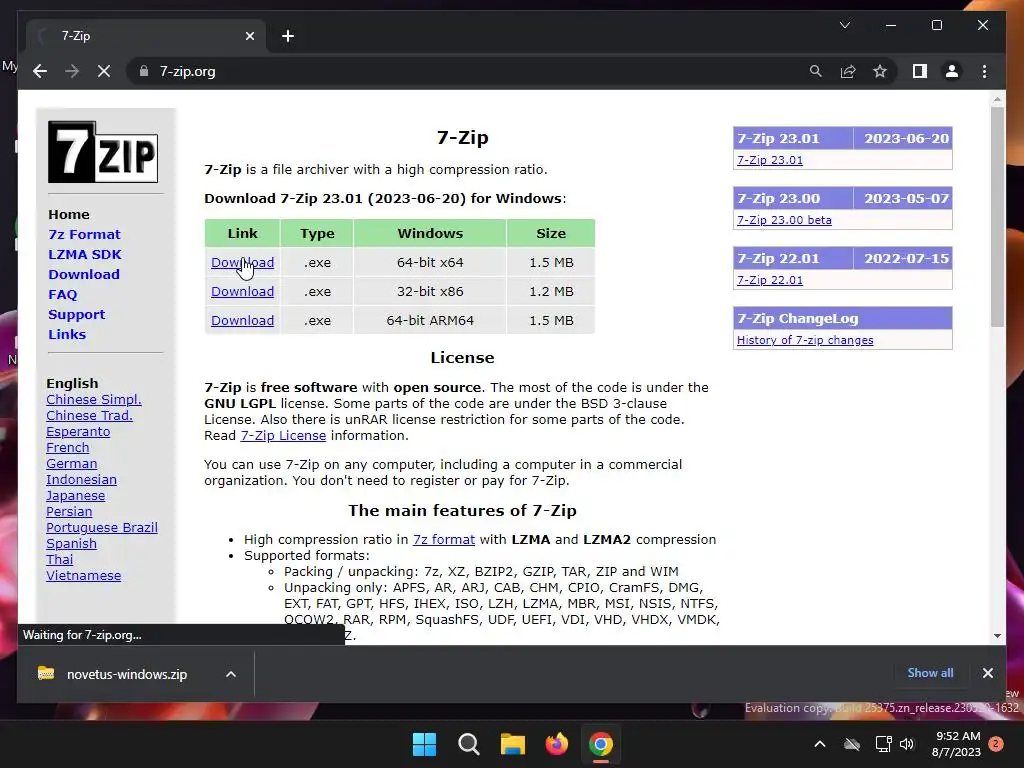Launch Firefox from the taskbar

556,744
